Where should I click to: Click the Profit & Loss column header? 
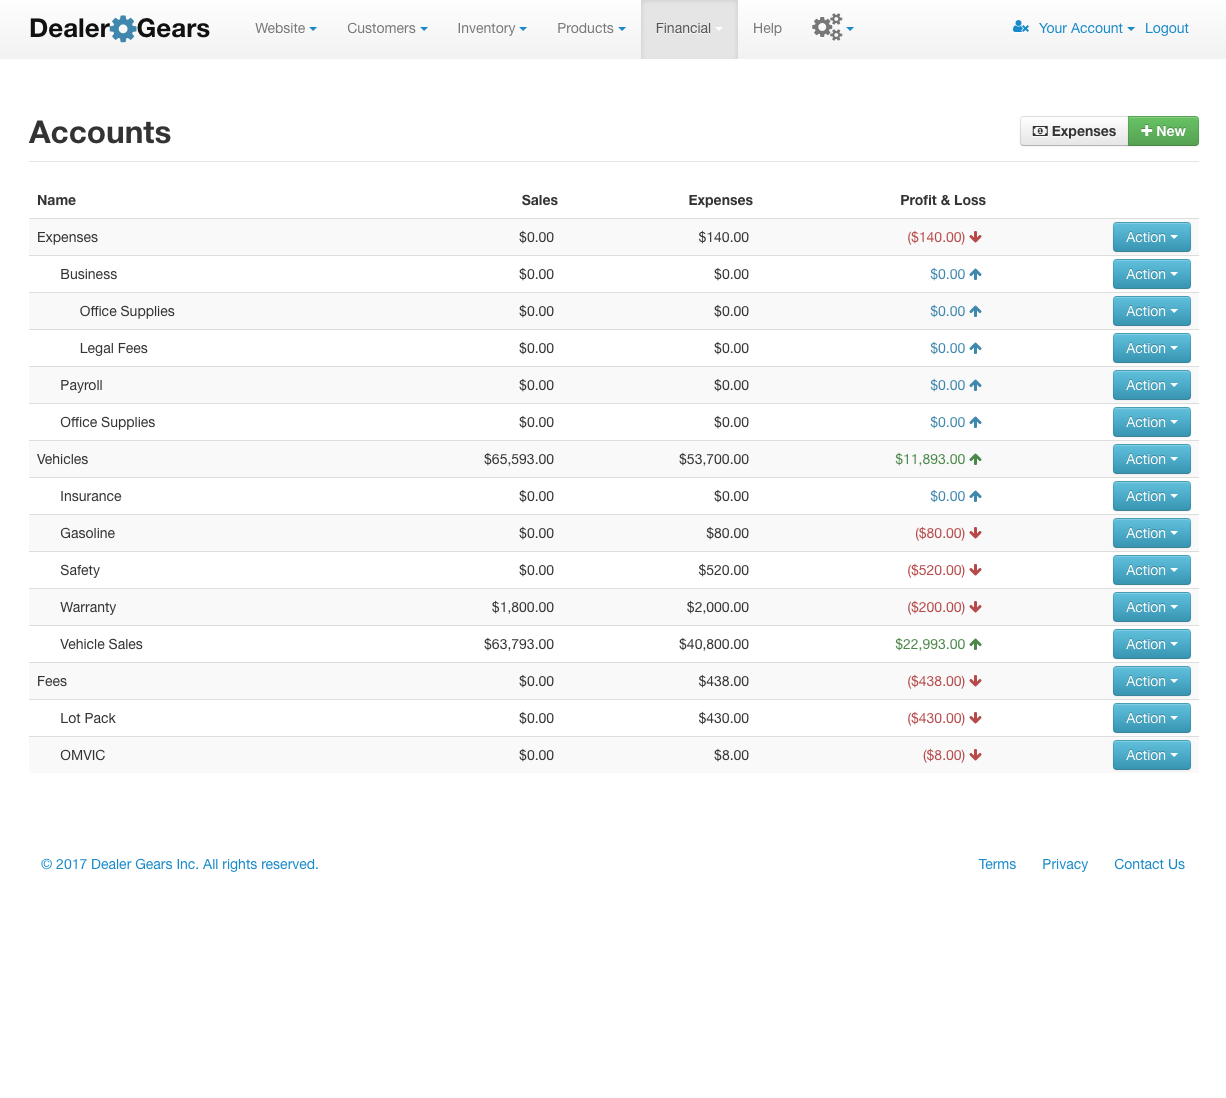click(942, 200)
